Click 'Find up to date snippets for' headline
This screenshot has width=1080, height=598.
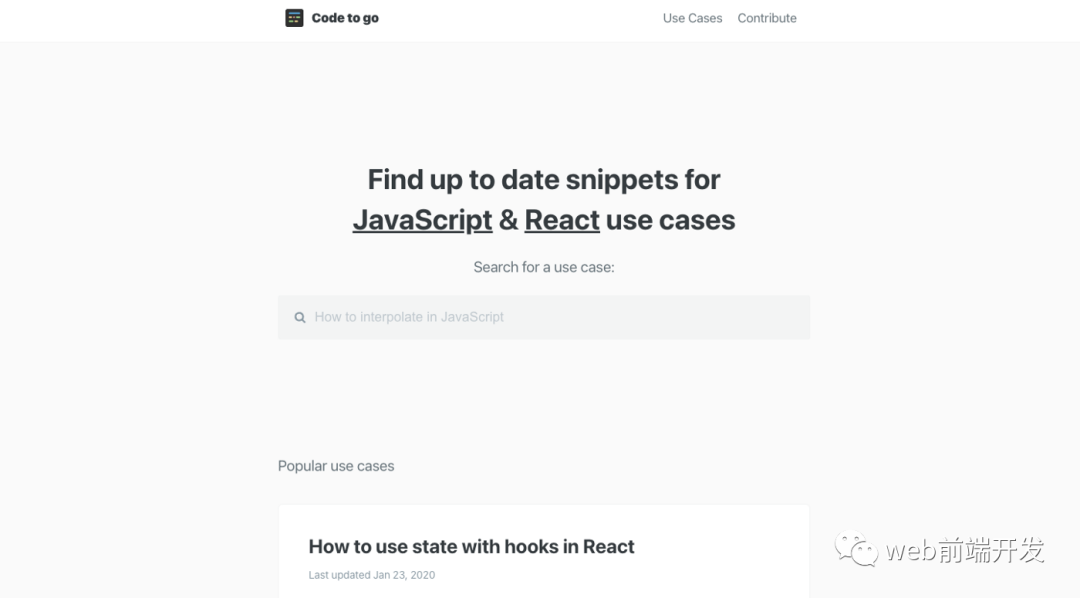544,180
